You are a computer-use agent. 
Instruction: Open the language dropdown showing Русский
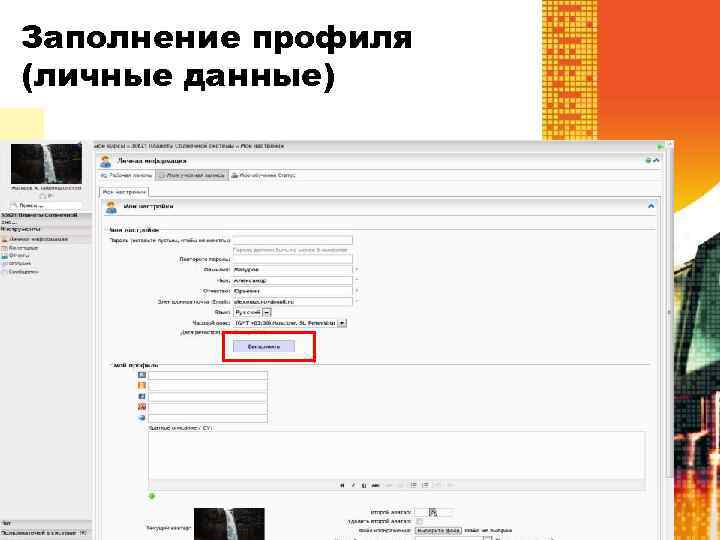pos(253,312)
